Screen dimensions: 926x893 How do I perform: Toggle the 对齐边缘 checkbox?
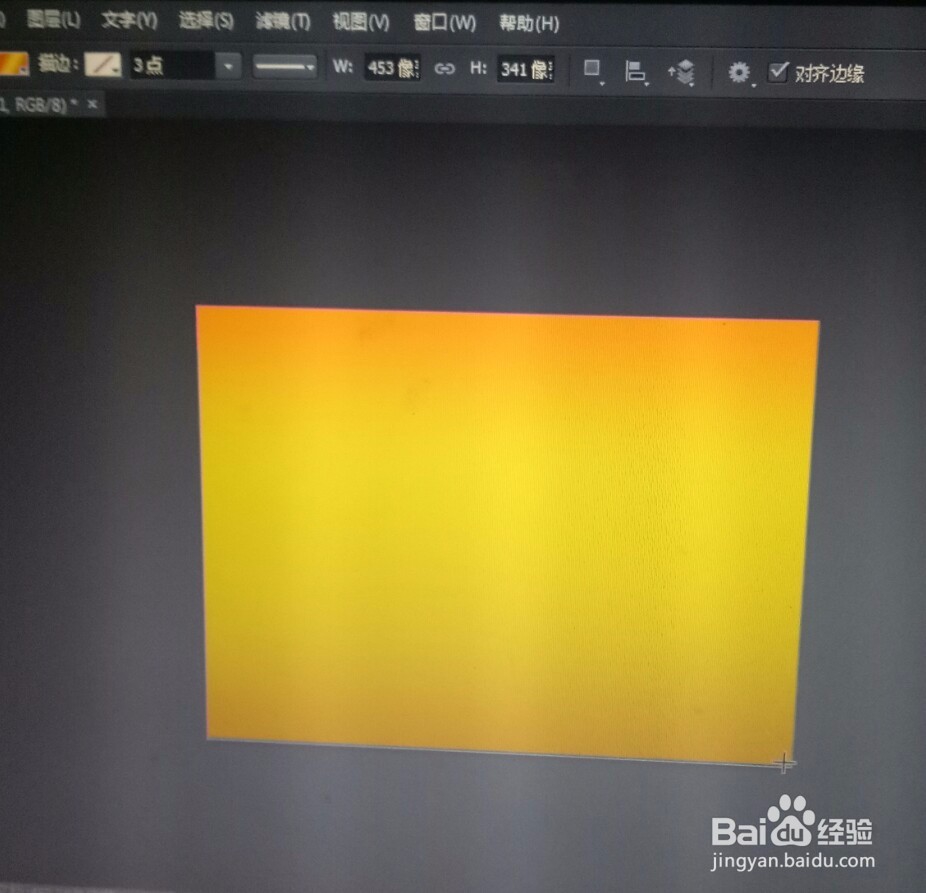point(778,72)
